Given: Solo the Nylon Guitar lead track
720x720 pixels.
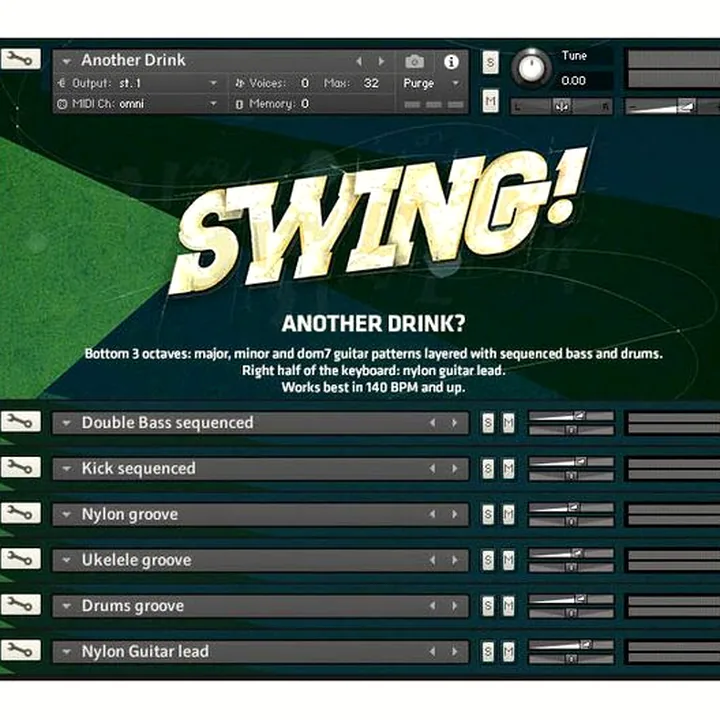Looking at the screenshot, I should (488, 652).
